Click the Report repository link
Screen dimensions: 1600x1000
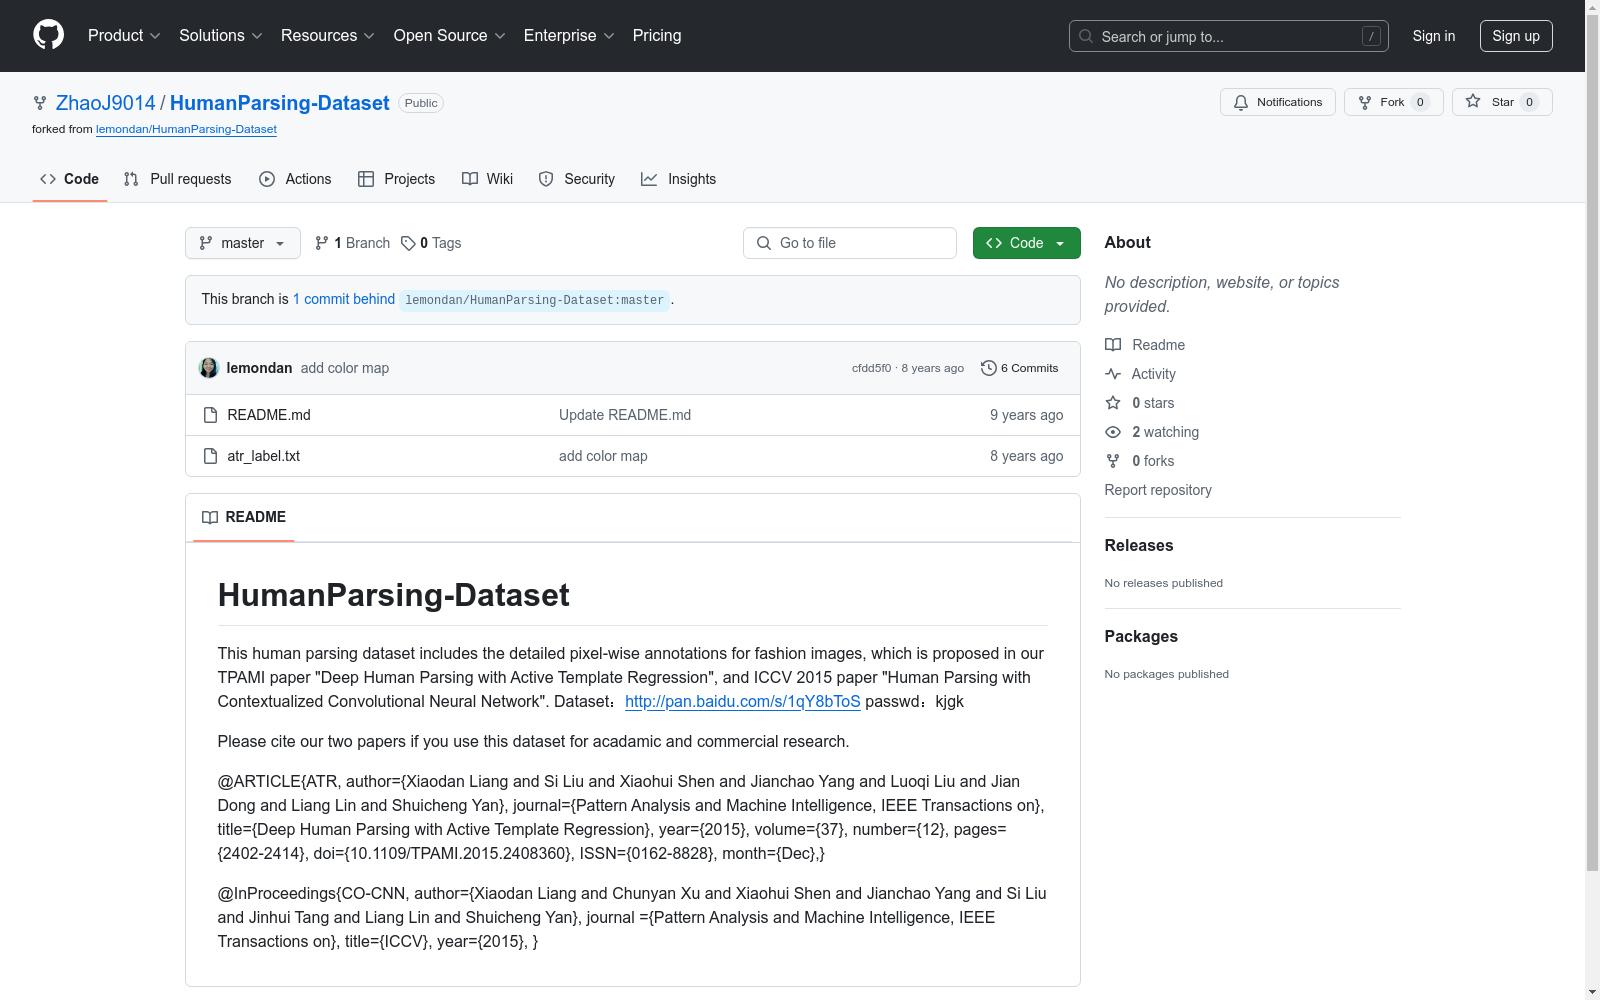coord(1158,490)
